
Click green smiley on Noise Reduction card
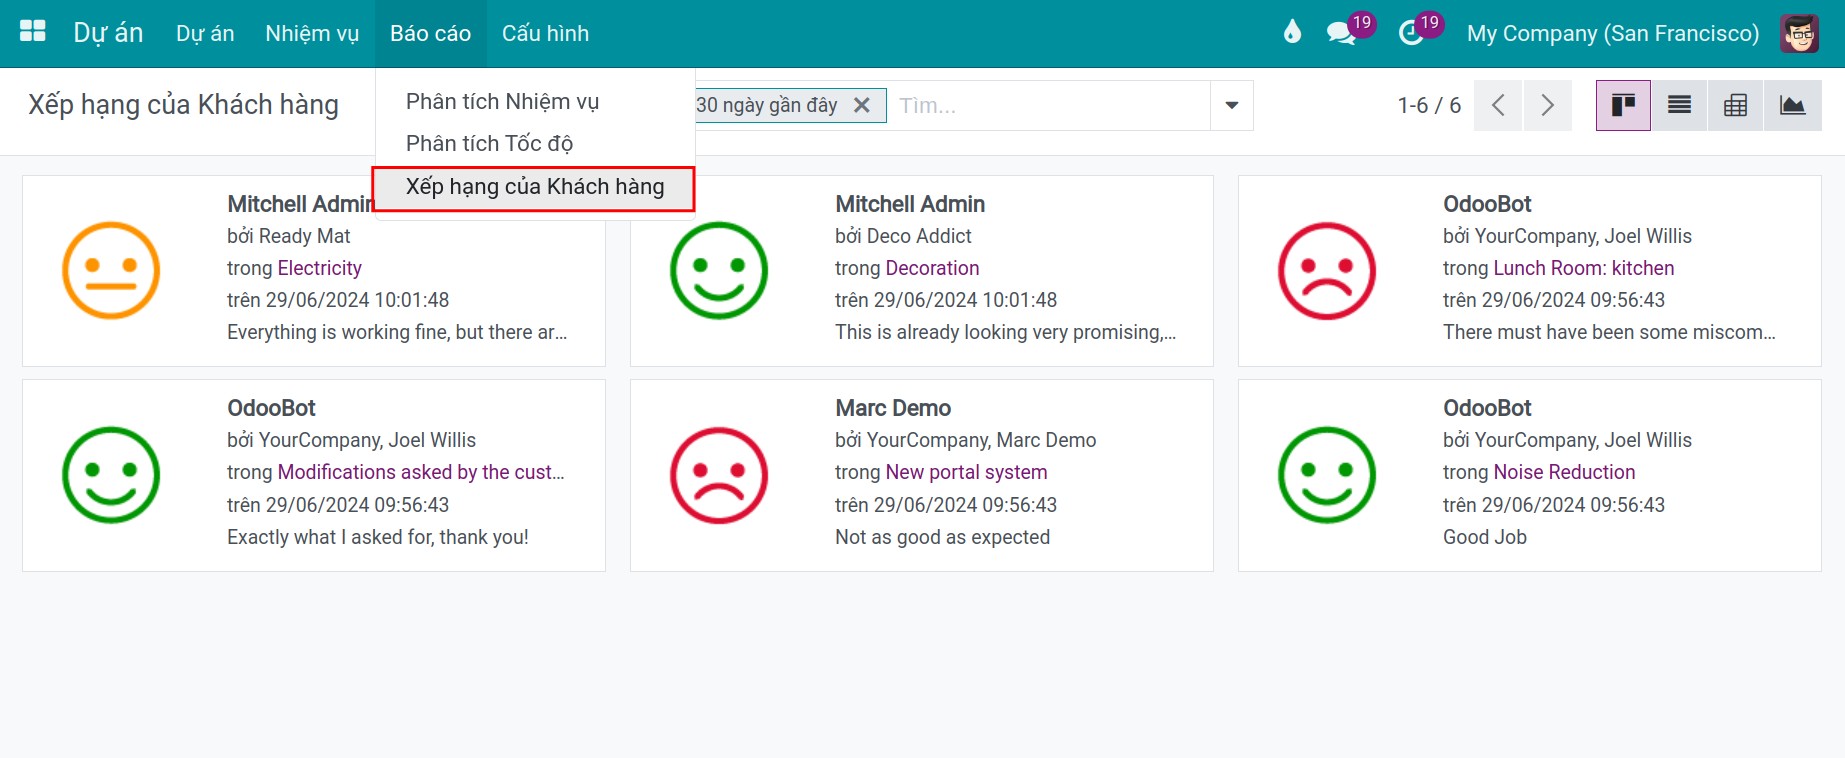1327,475
